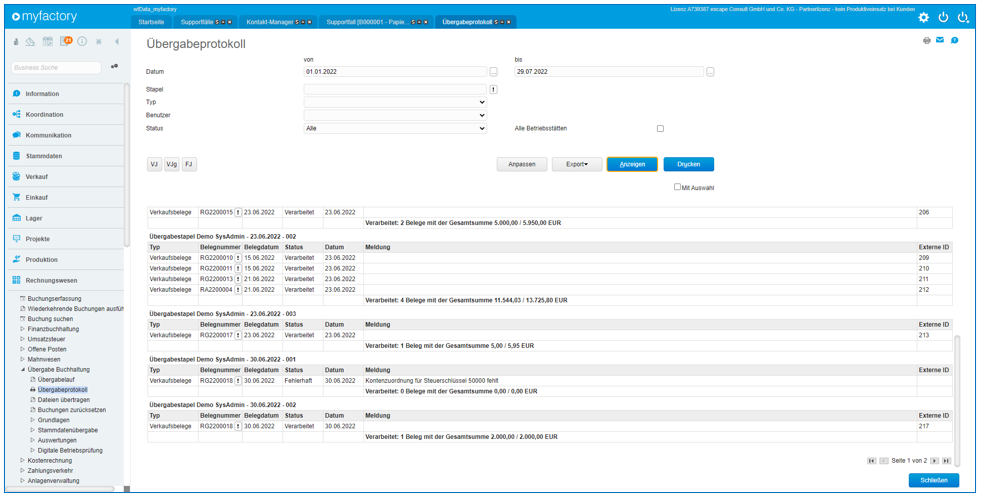
Task: Click the VJ quick date button
Action: click(x=154, y=164)
